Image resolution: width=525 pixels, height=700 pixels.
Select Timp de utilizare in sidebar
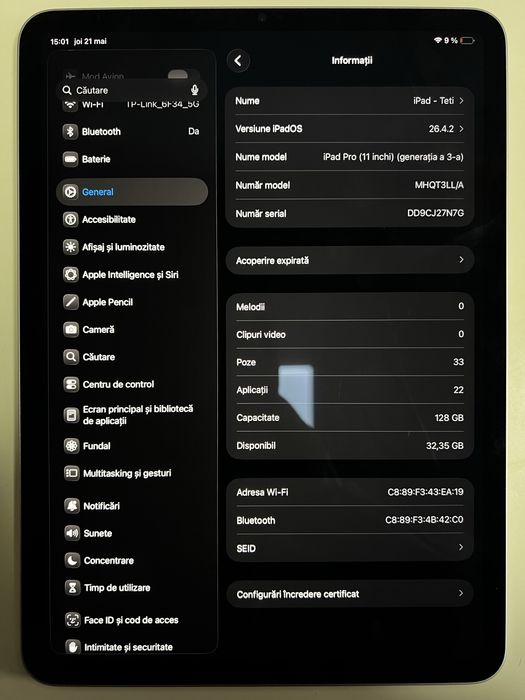(117, 588)
